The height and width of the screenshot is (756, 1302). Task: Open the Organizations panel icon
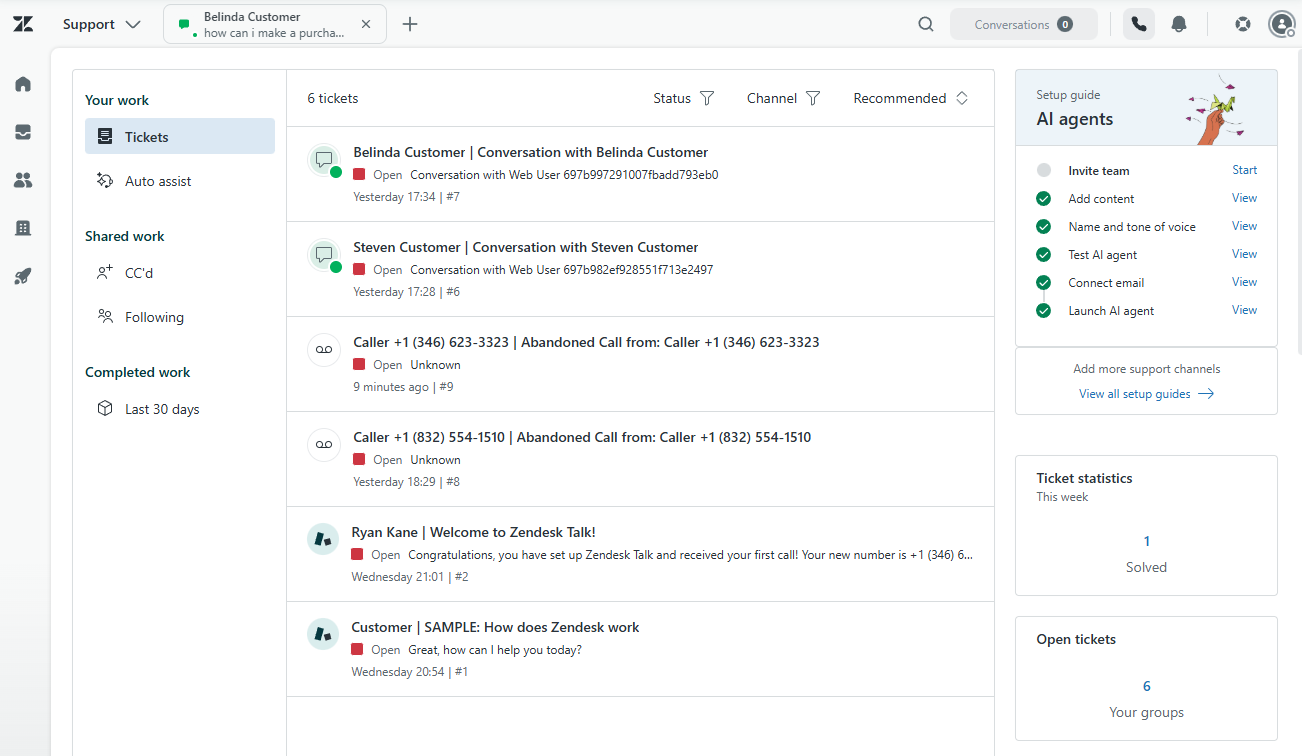click(x=22, y=228)
